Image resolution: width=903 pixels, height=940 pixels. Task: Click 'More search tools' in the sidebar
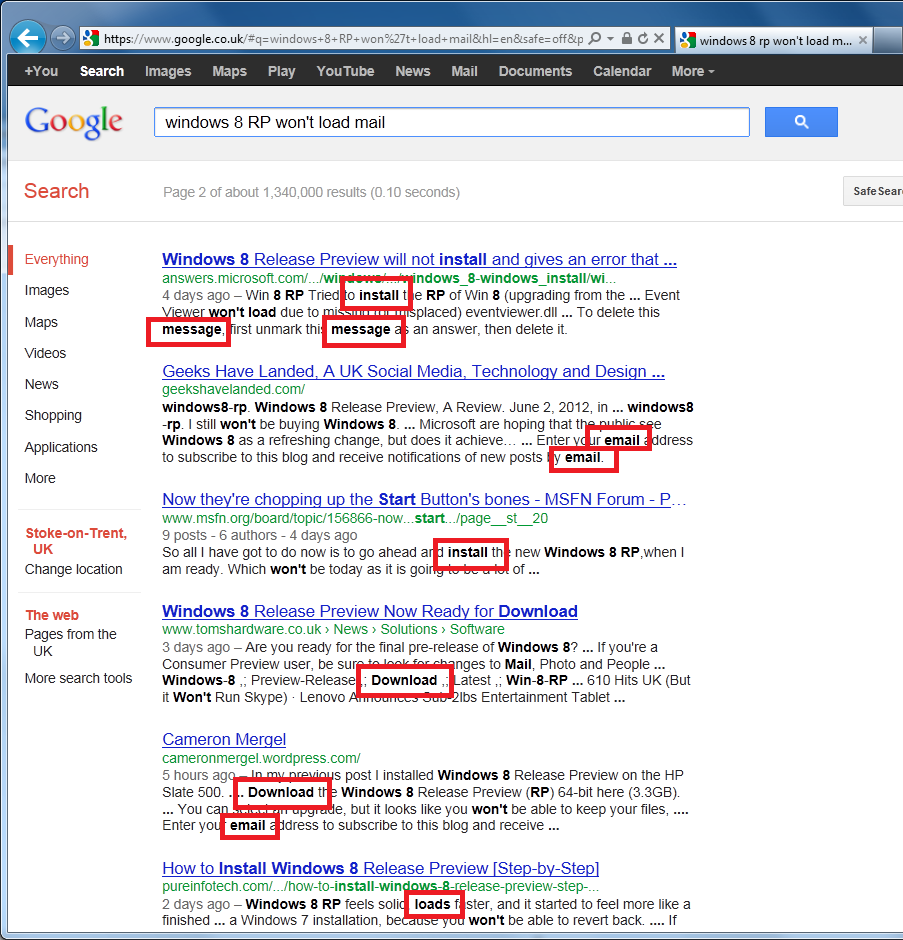[x=78, y=678]
